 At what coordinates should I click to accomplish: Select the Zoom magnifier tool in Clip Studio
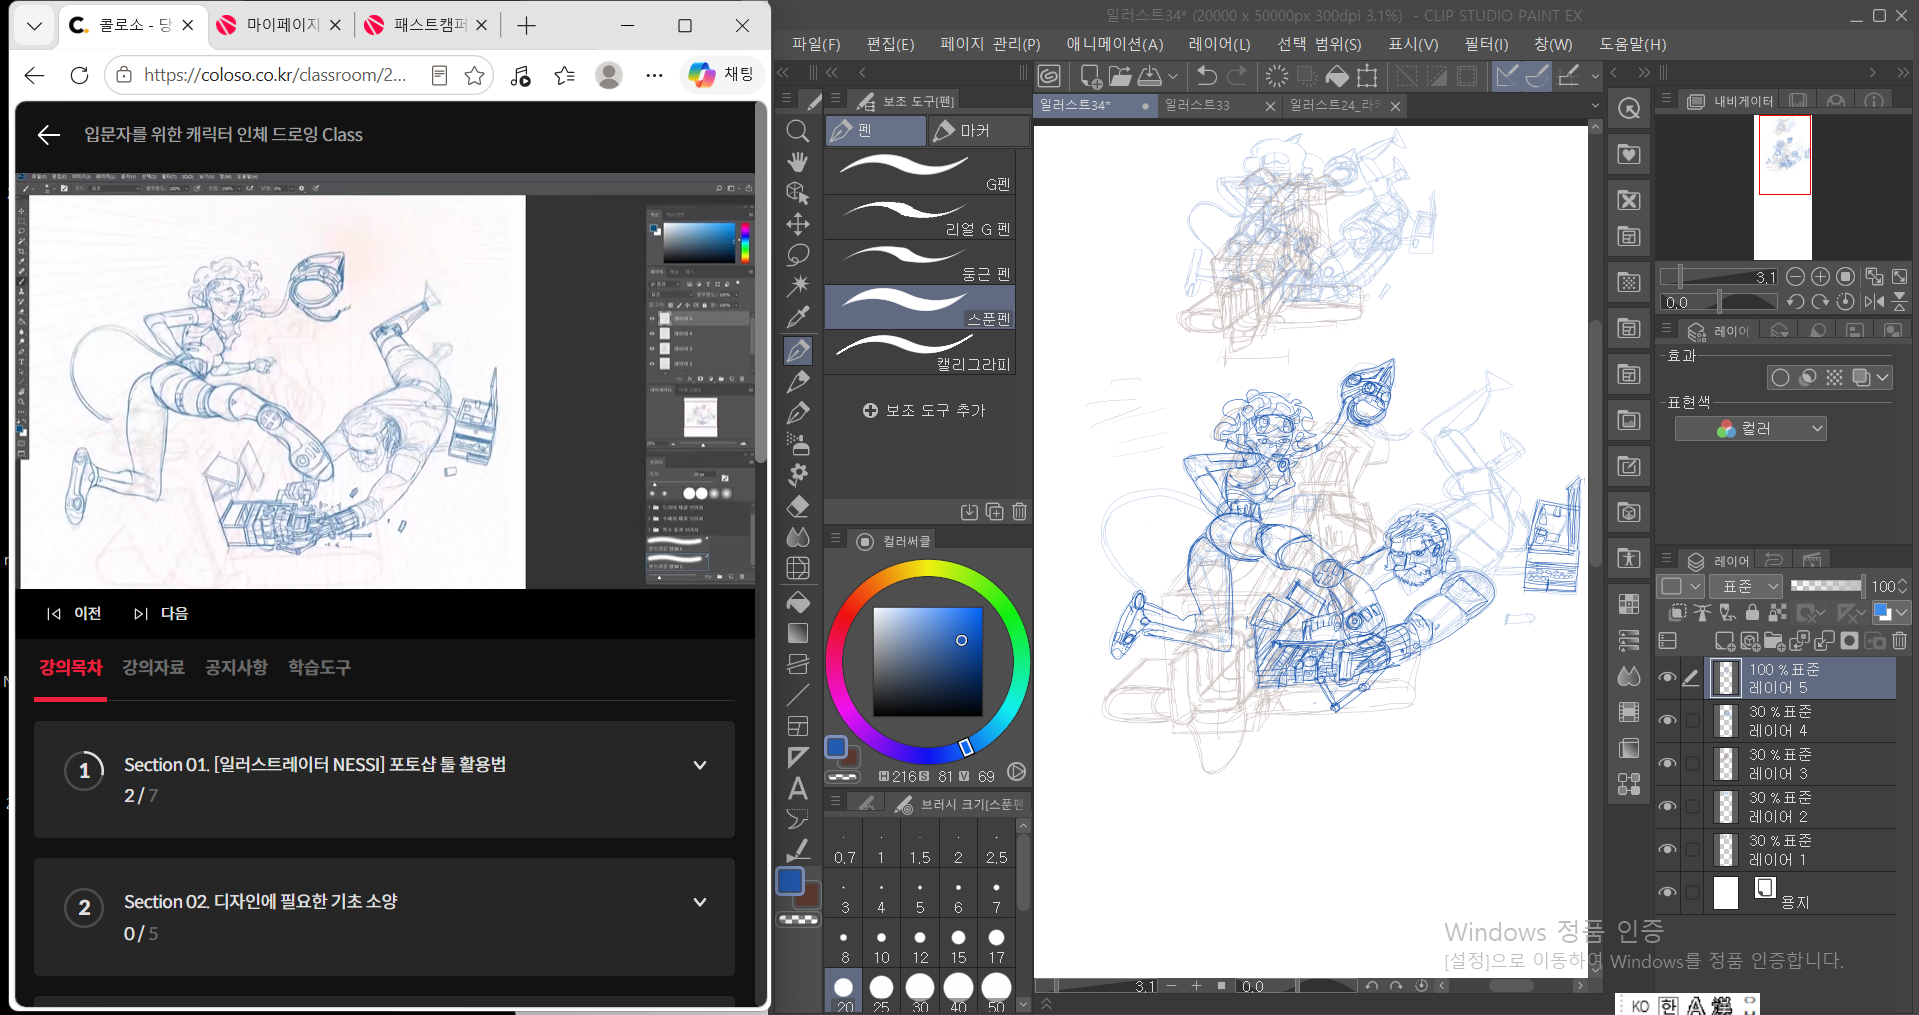(797, 131)
